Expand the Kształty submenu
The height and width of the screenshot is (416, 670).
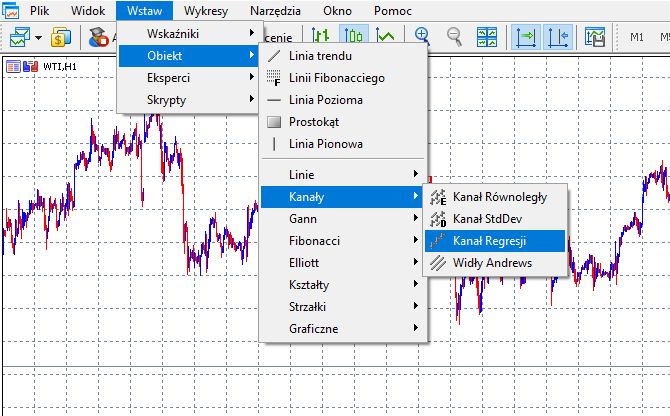pos(343,285)
